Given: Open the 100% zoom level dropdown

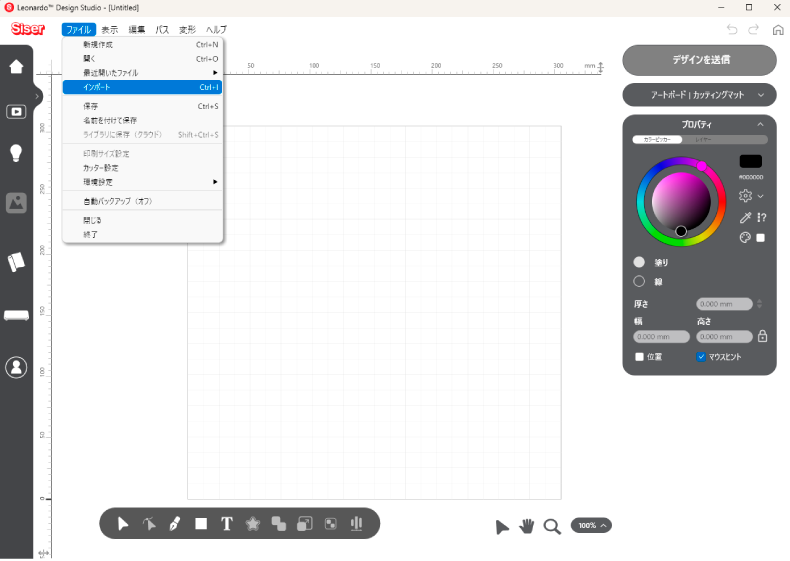Looking at the screenshot, I should click(591, 525).
